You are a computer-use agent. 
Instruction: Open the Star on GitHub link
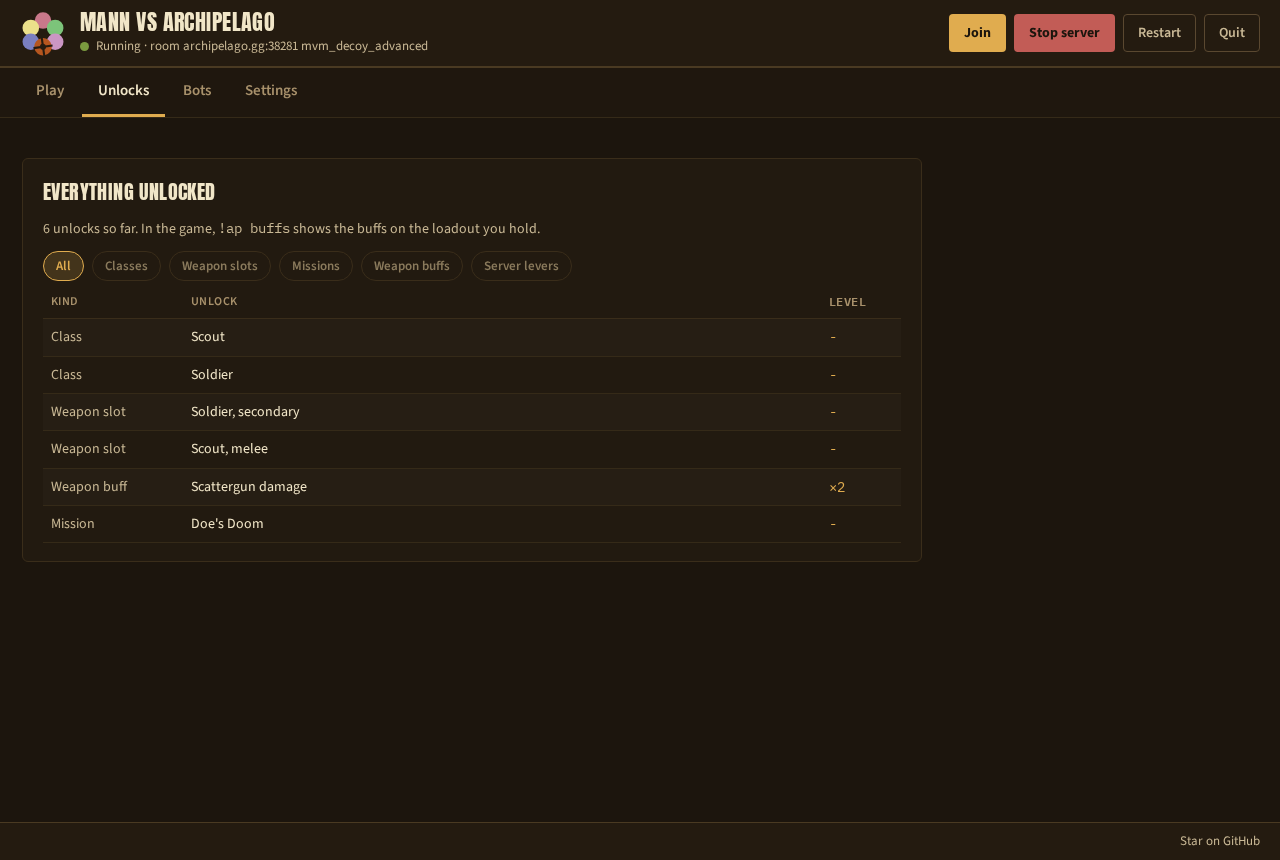pyautogui.click(x=1220, y=841)
